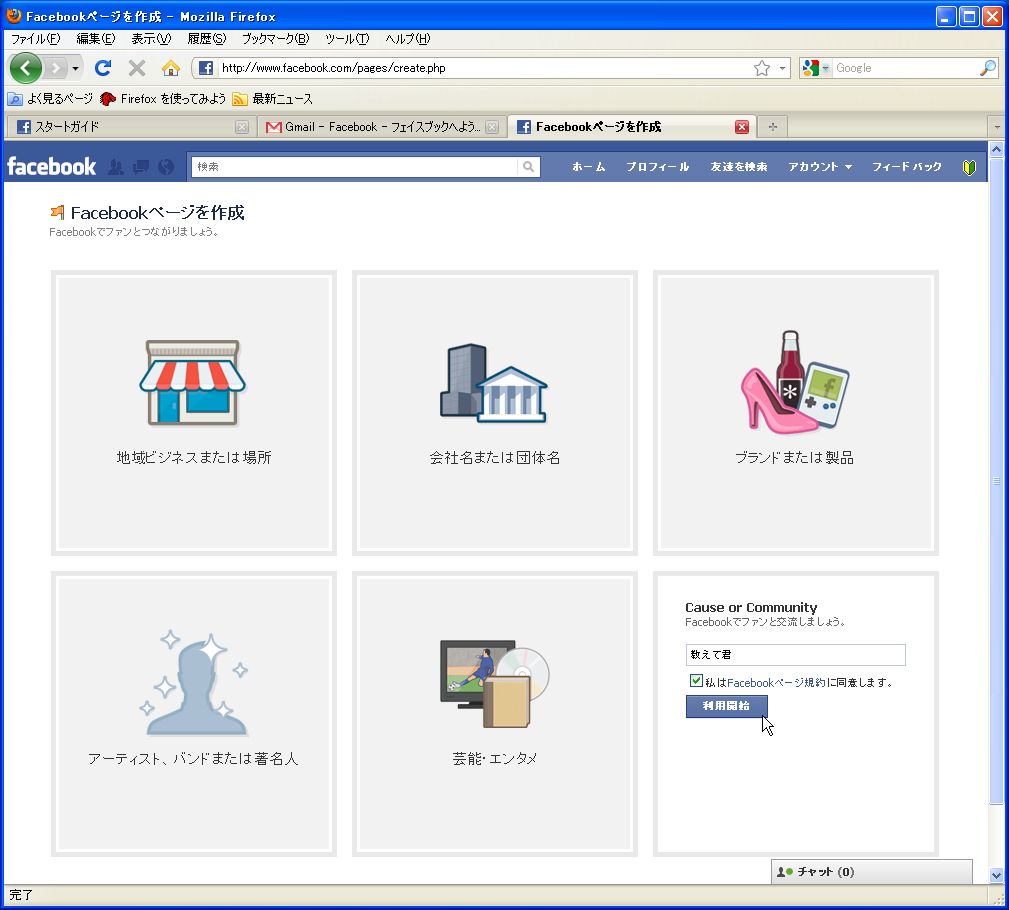Open the ツール(T) menu
This screenshot has width=1009, height=910.
point(347,39)
